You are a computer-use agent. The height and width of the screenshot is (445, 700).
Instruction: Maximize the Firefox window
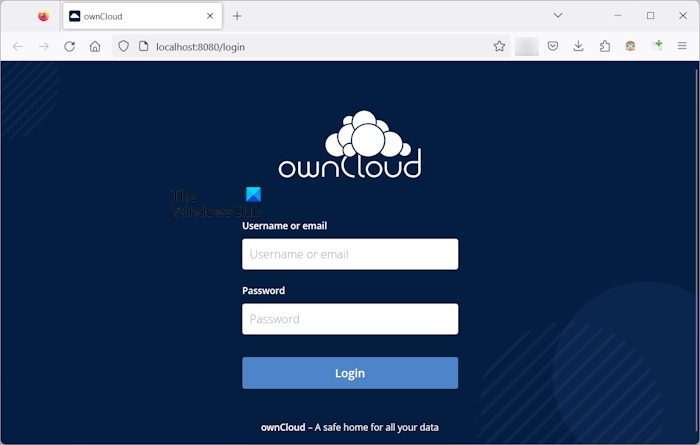[650, 16]
